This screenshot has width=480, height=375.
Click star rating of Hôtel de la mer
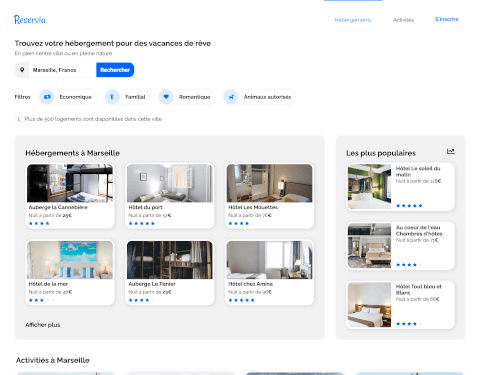(x=42, y=300)
